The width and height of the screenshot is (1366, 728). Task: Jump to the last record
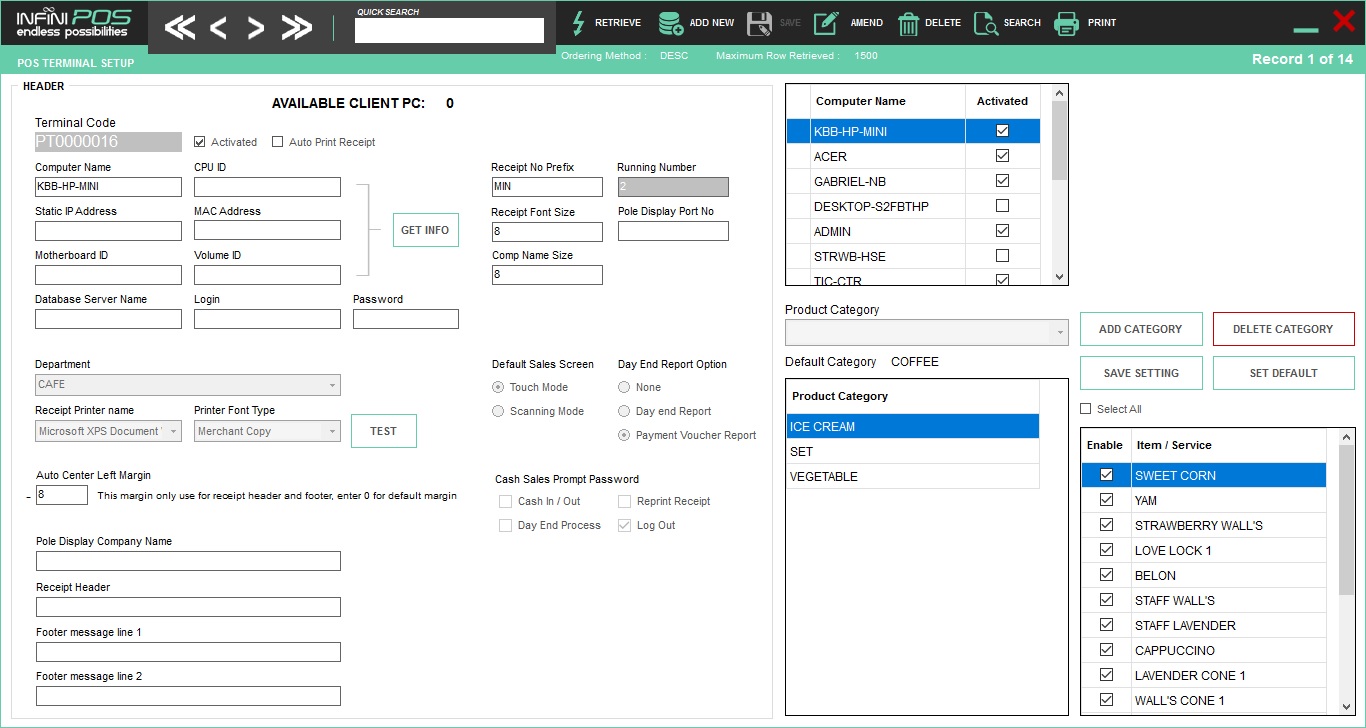[x=297, y=28]
